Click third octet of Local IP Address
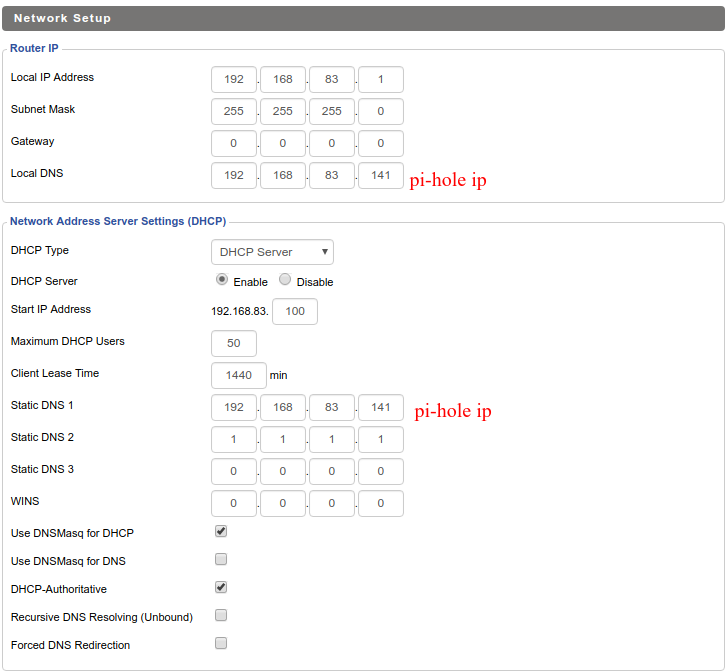Screen dimensions: 726x671 coord(332,80)
